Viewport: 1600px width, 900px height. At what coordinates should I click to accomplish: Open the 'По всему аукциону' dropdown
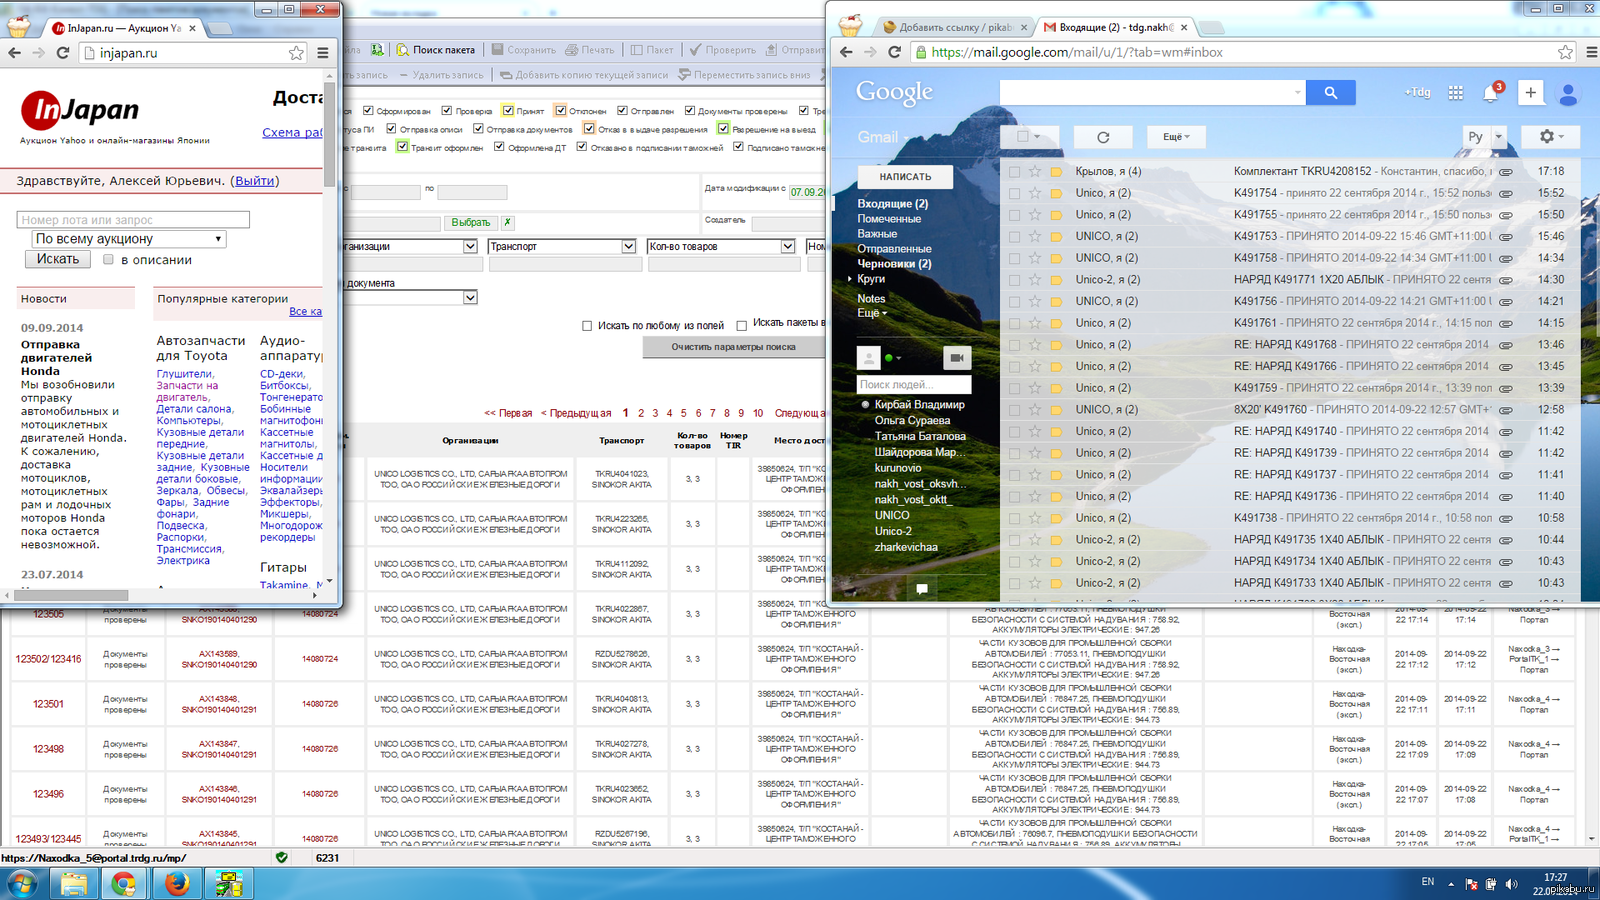point(128,239)
